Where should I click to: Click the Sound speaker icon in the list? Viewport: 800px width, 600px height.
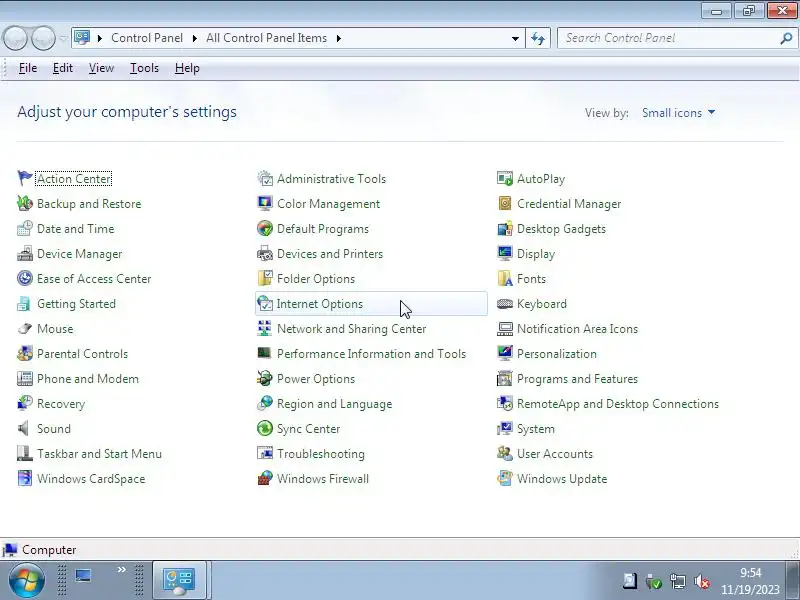[x=24, y=429]
